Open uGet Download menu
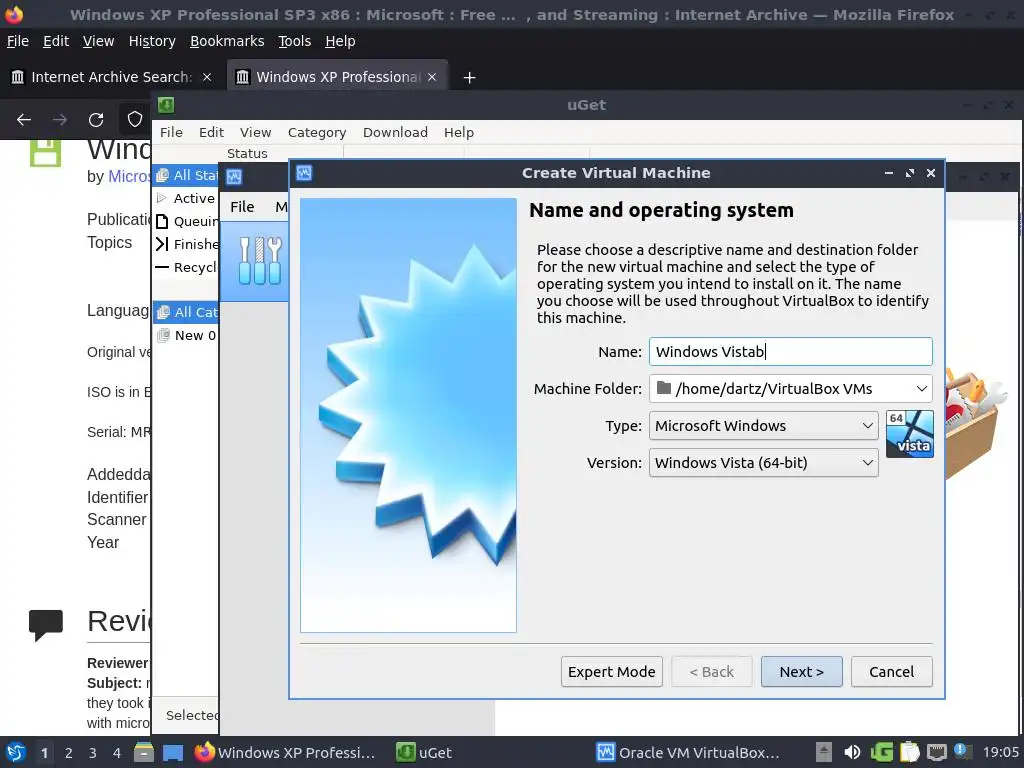Screen dimensions: 1024x768 [x=395, y=133]
